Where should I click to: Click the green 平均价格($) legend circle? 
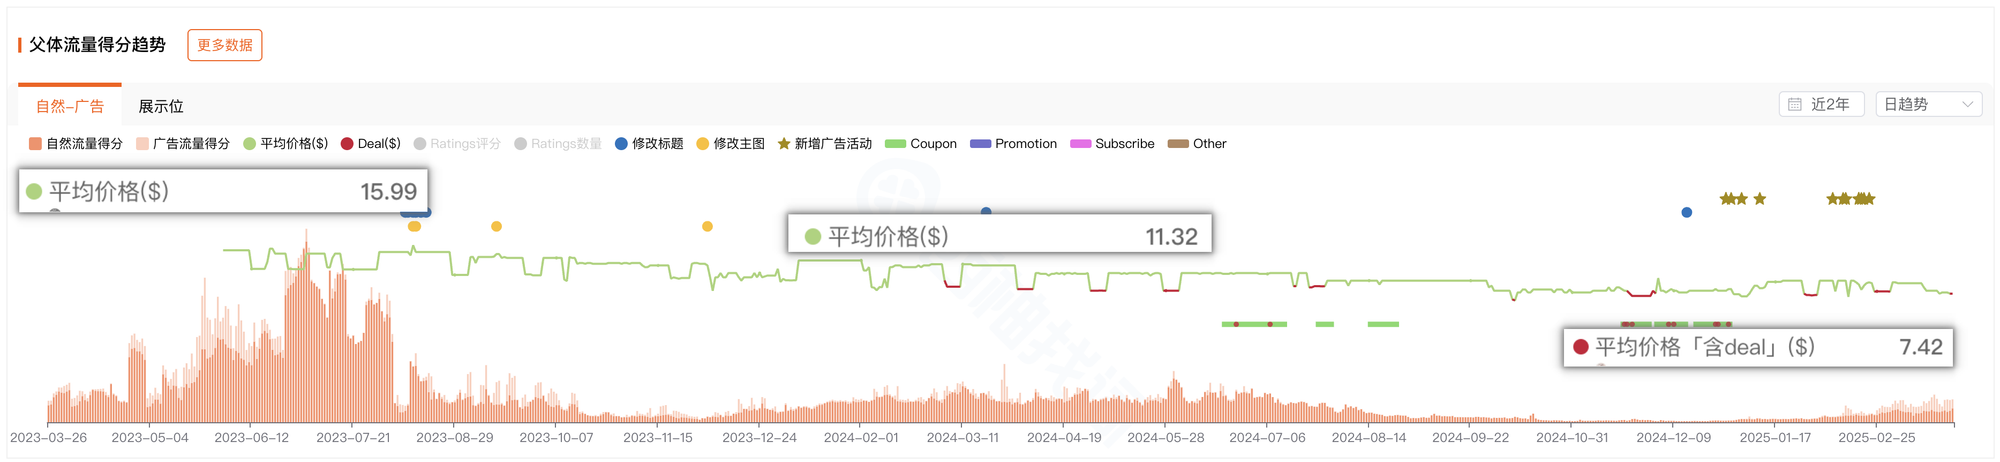point(249,144)
